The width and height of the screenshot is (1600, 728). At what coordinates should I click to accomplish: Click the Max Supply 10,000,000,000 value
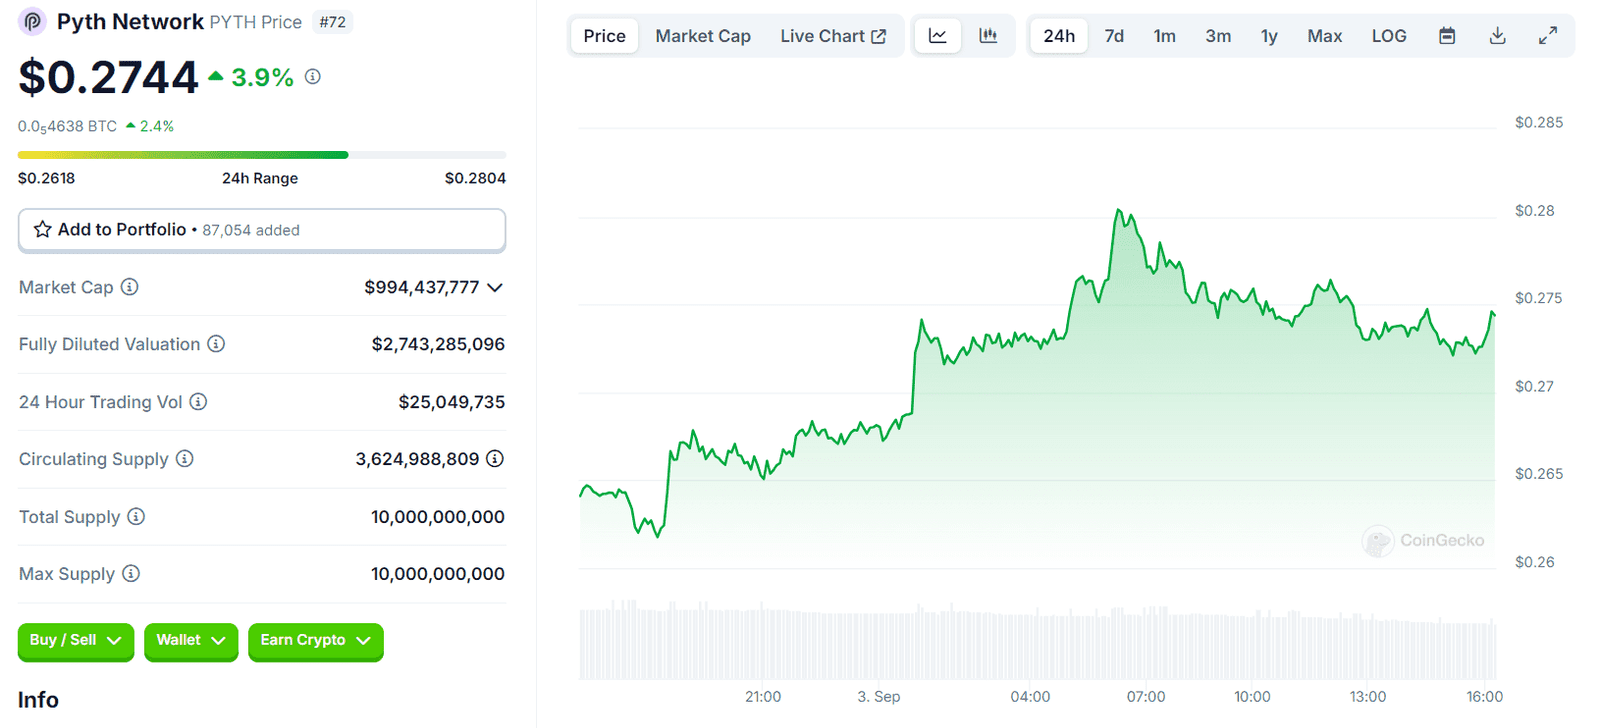click(438, 574)
